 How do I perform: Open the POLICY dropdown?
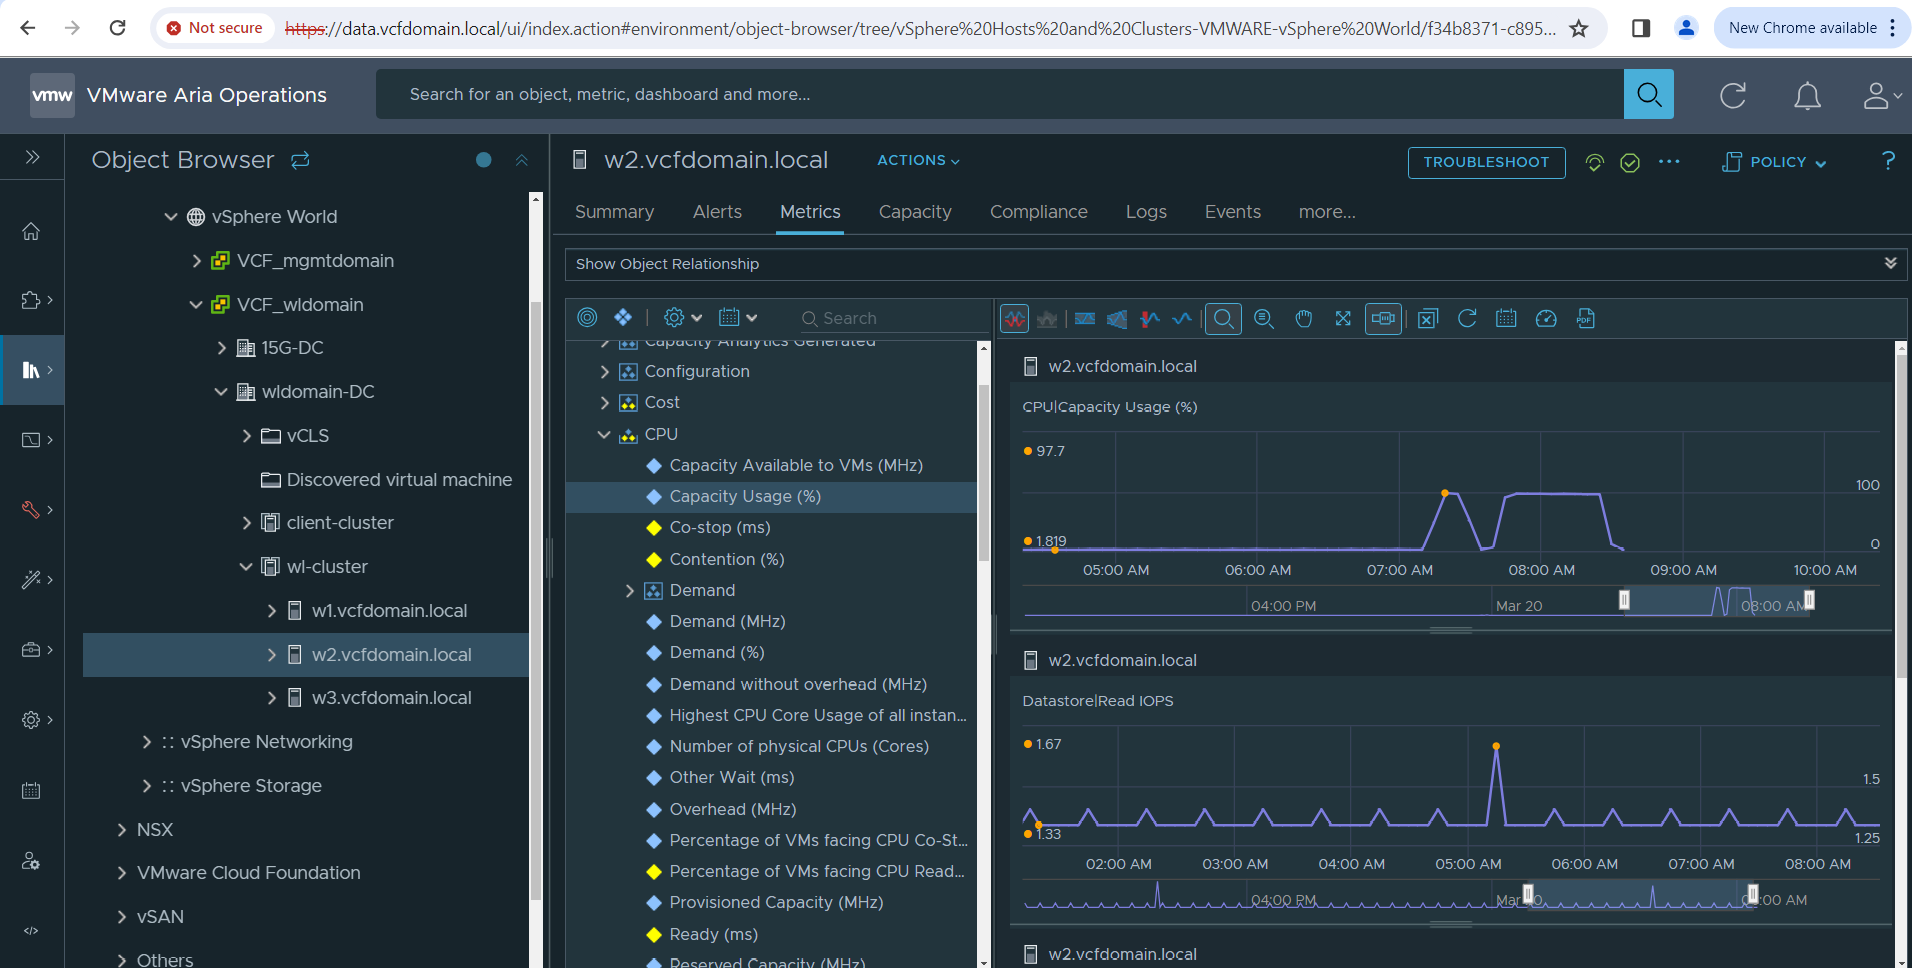coord(1774,162)
